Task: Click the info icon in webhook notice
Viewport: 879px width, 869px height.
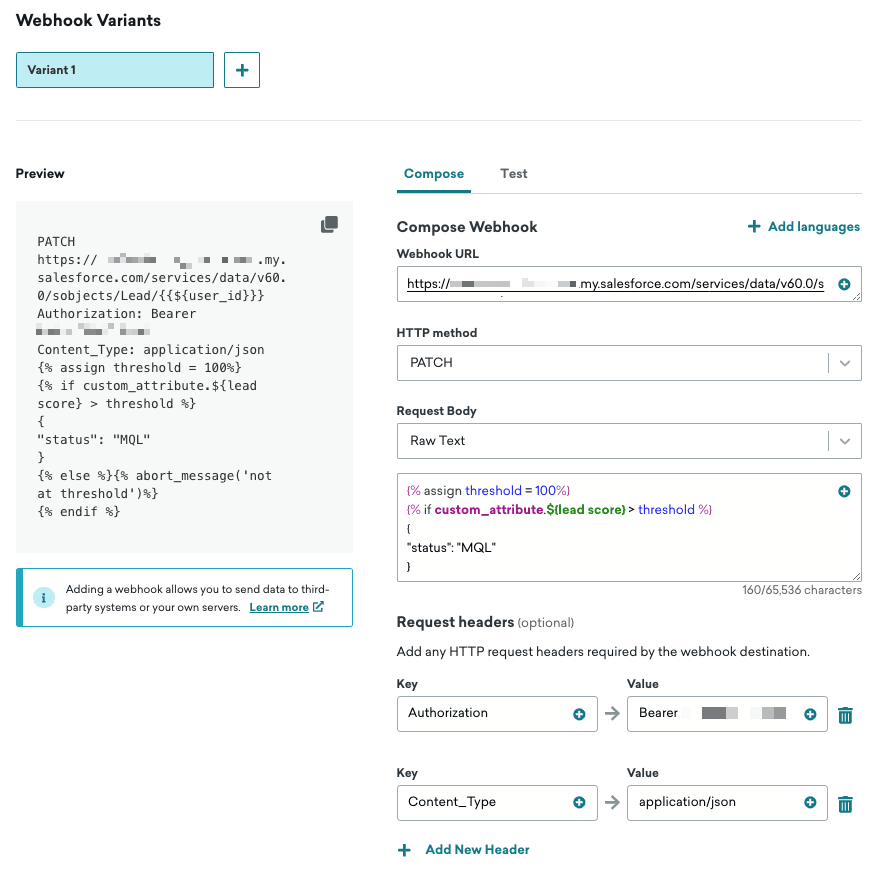Action: pyautogui.click(x=44, y=598)
